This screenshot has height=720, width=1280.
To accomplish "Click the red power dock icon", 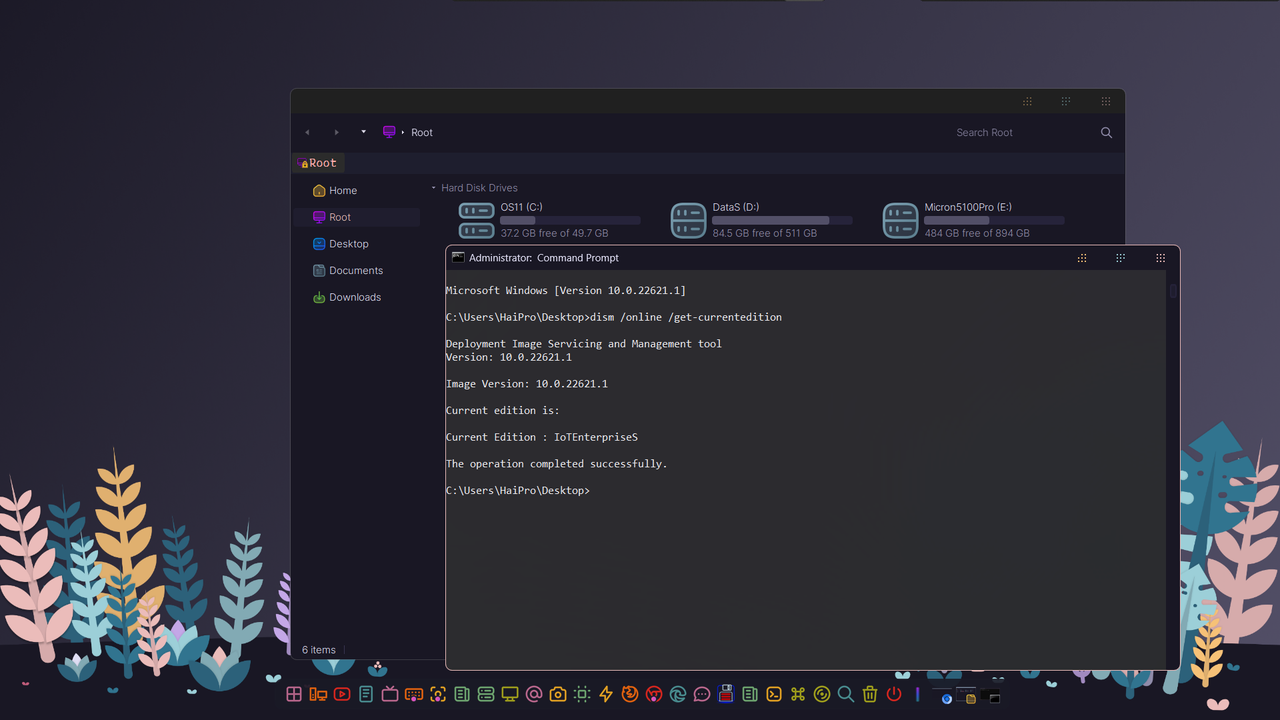I will (894, 694).
